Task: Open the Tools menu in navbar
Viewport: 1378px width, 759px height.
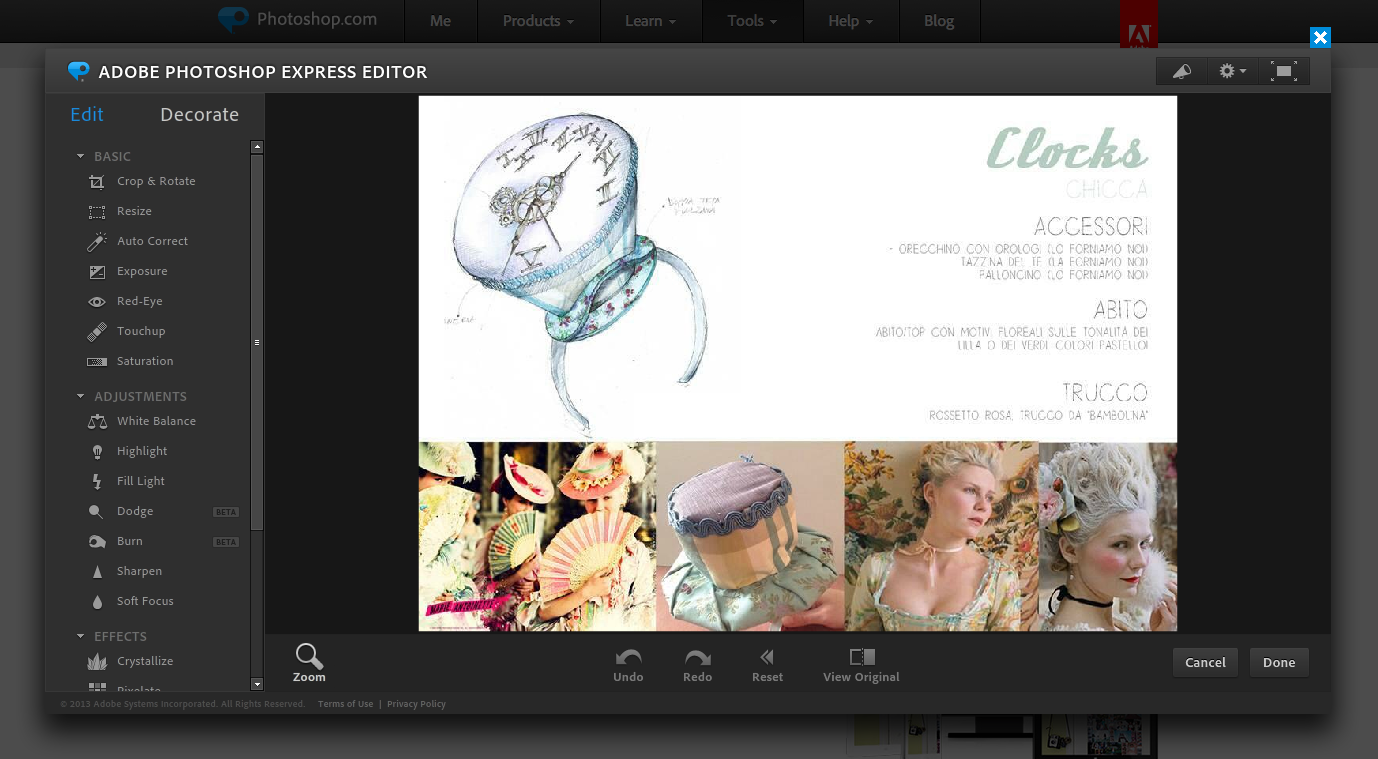Action: tap(752, 21)
